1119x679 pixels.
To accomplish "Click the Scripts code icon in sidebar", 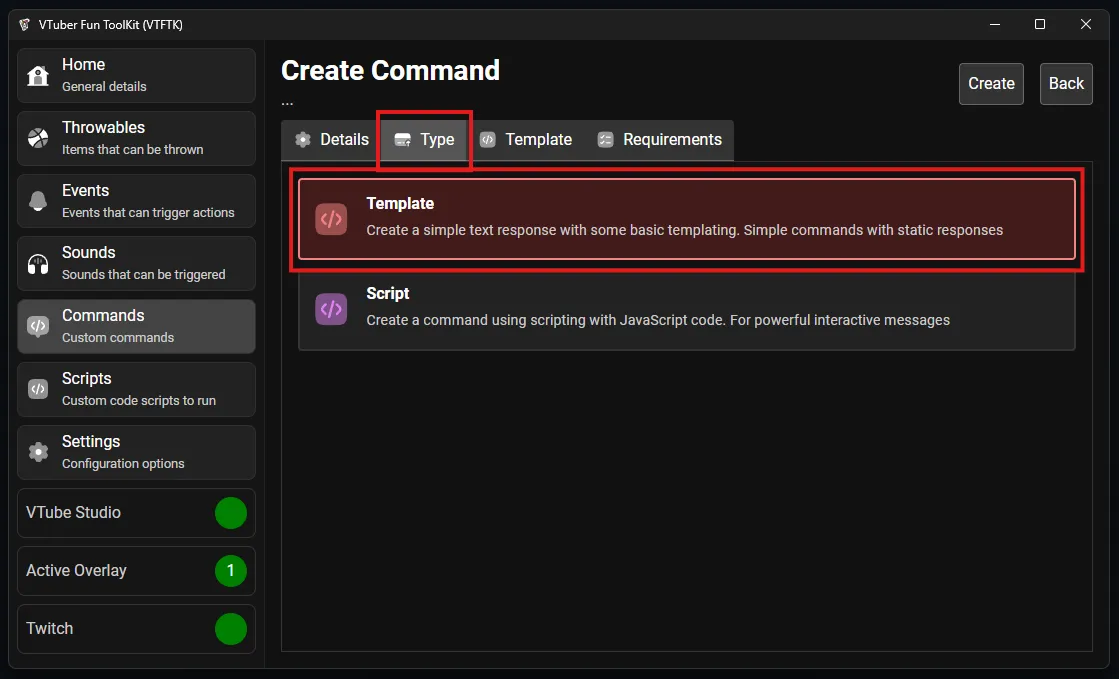I will pyautogui.click(x=38, y=389).
